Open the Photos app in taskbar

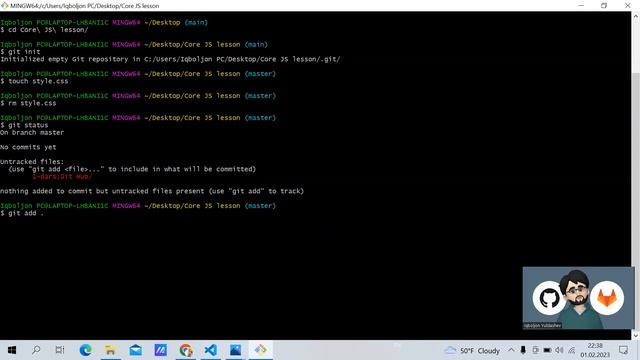[236, 350]
